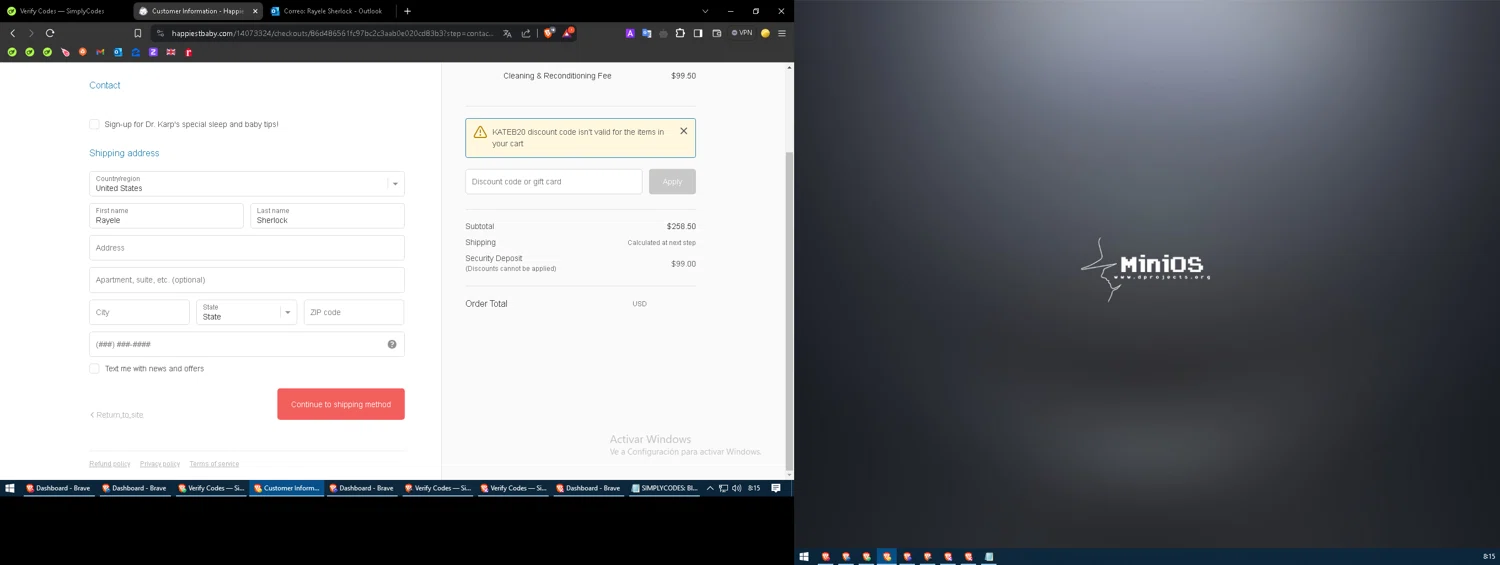Tick the Dr. Karp's sleep tips sign-up checkbox
This screenshot has height=565, width=1500.
(x=94, y=124)
